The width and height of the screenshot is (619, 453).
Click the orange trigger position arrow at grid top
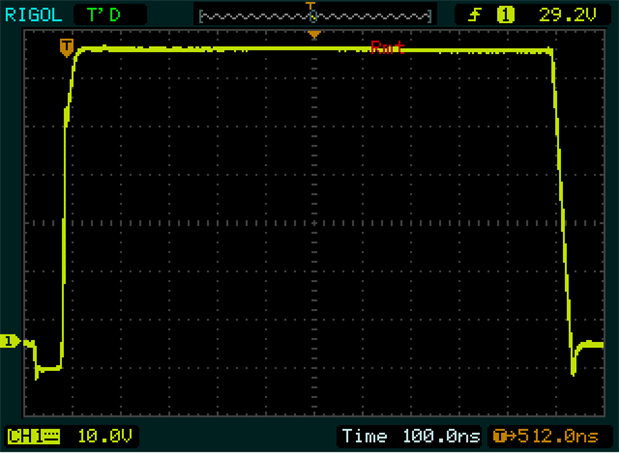pos(314,36)
